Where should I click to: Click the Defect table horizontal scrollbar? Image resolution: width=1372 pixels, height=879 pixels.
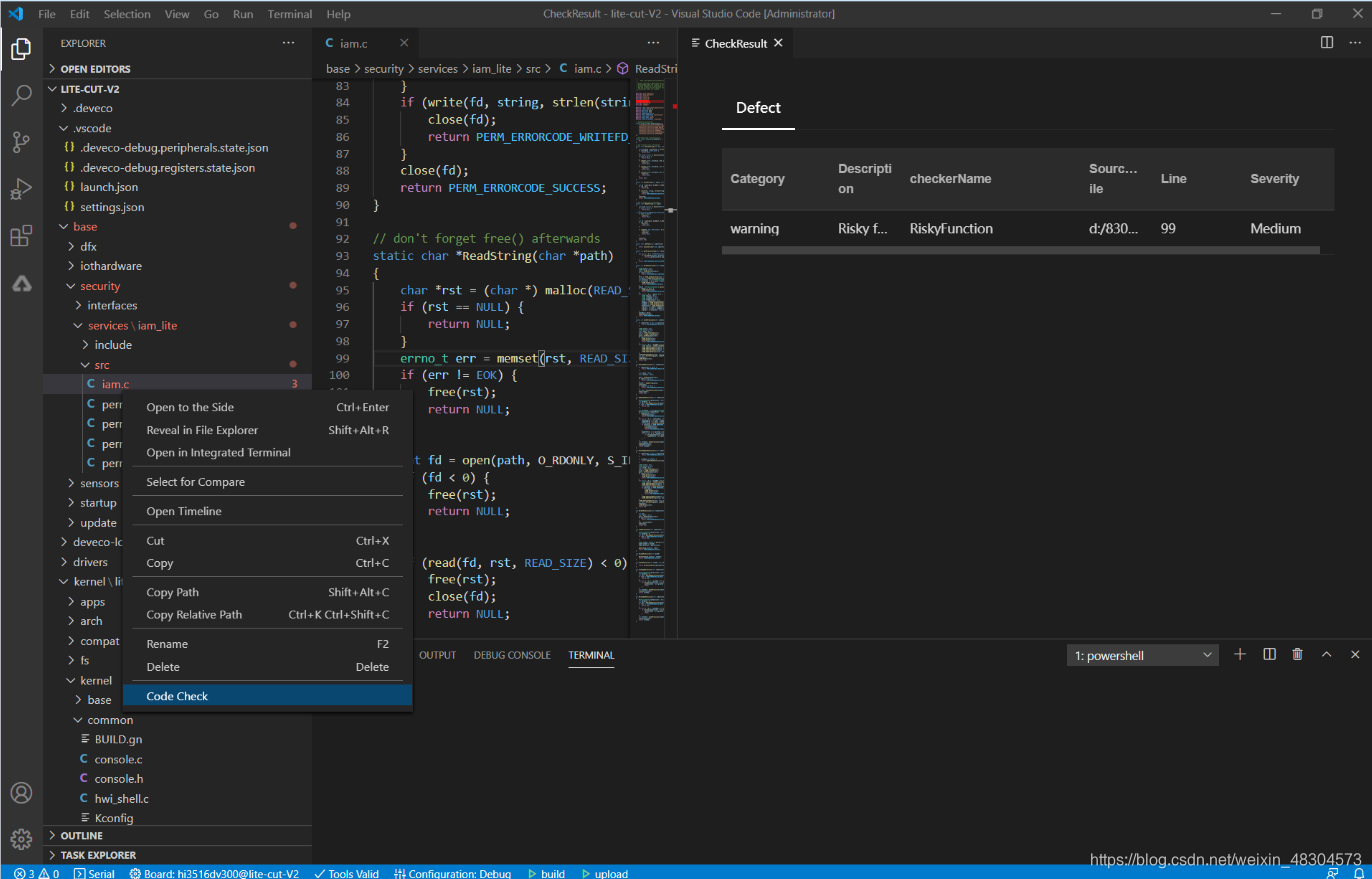pos(1020,249)
